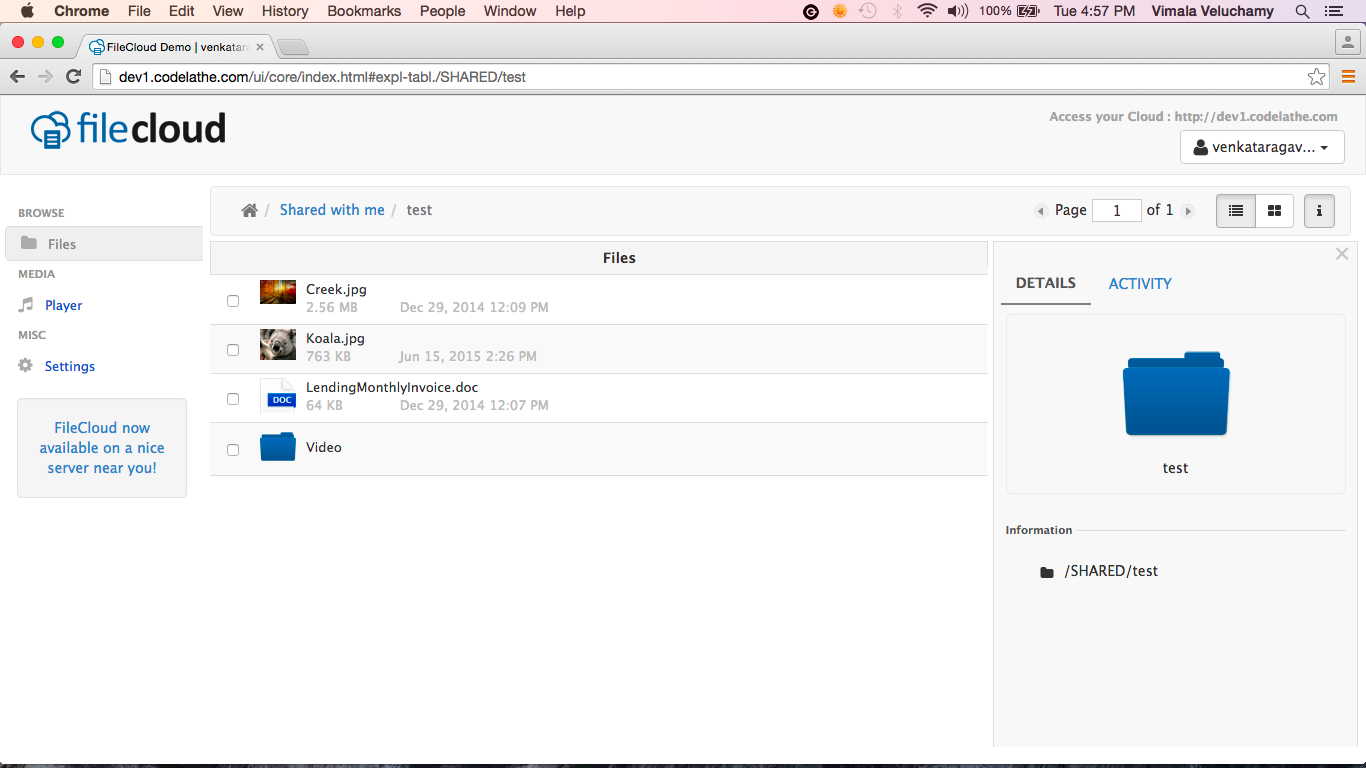Open Notification Center list icon

(1333, 11)
